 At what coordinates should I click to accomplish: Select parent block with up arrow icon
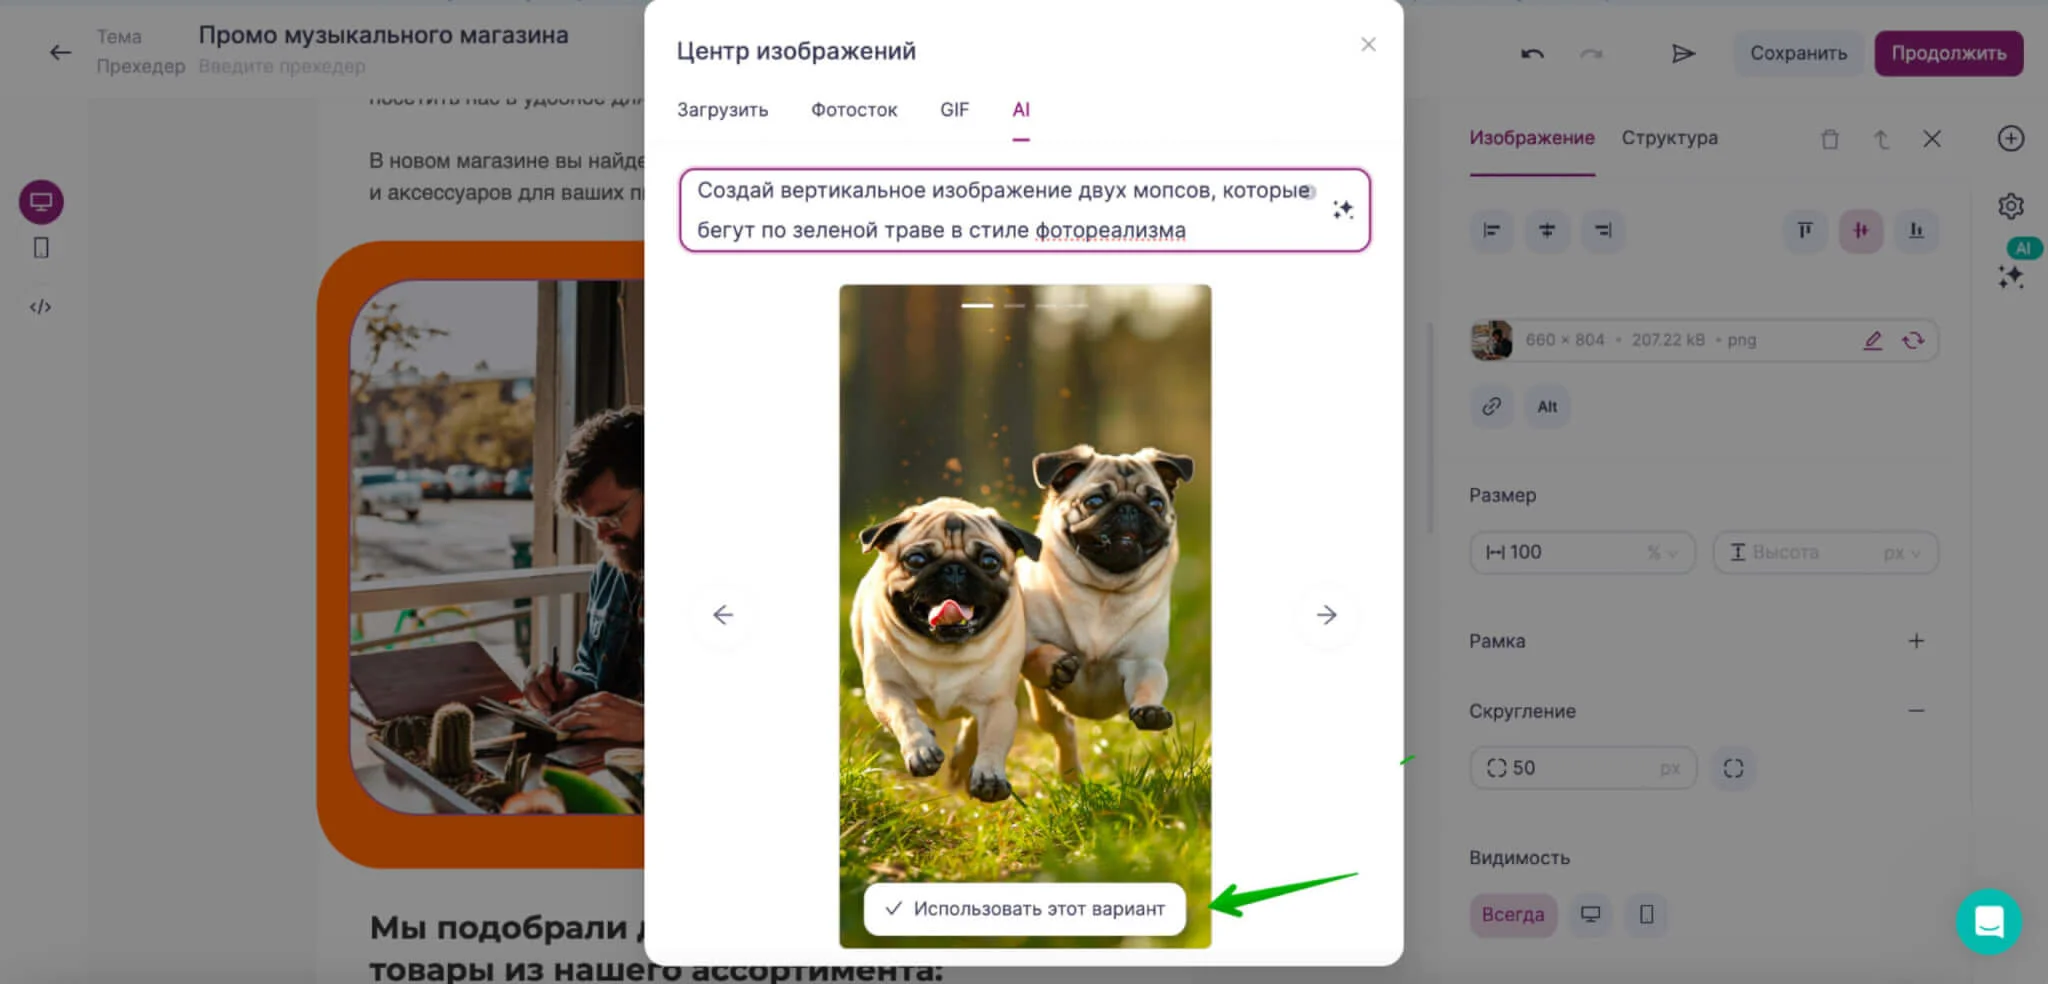1881,139
